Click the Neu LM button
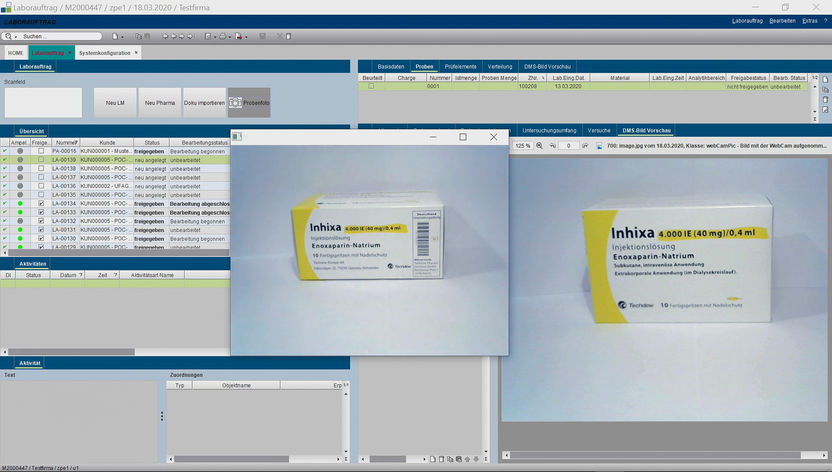Screen dimensions: 832x472 [115, 102]
